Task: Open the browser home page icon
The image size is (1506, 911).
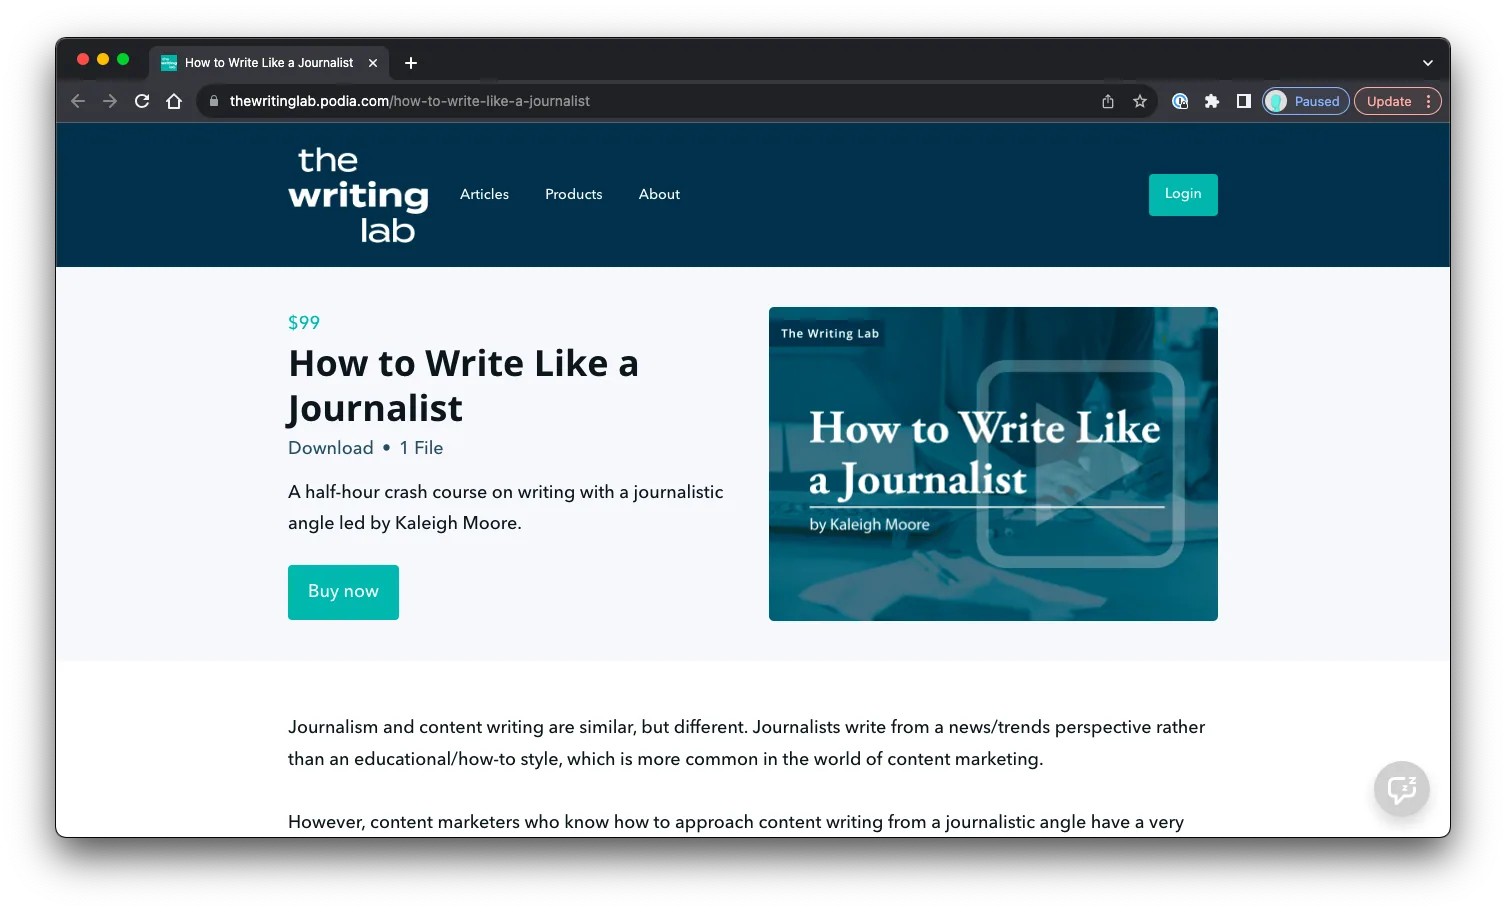Action: 174,101
